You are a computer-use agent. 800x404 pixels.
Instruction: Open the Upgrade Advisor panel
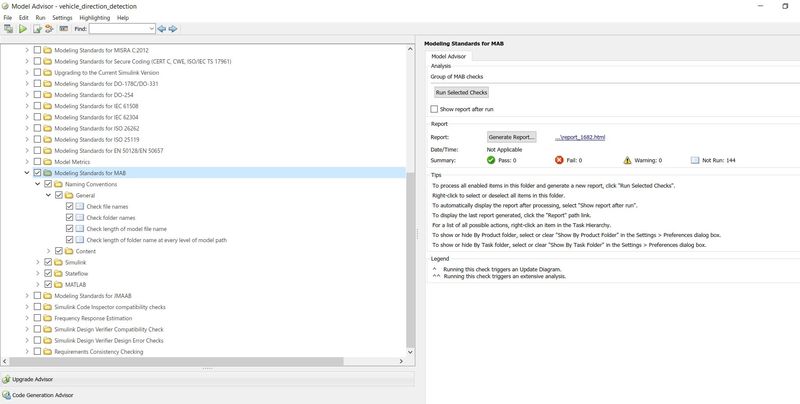(x=207, y=379)
